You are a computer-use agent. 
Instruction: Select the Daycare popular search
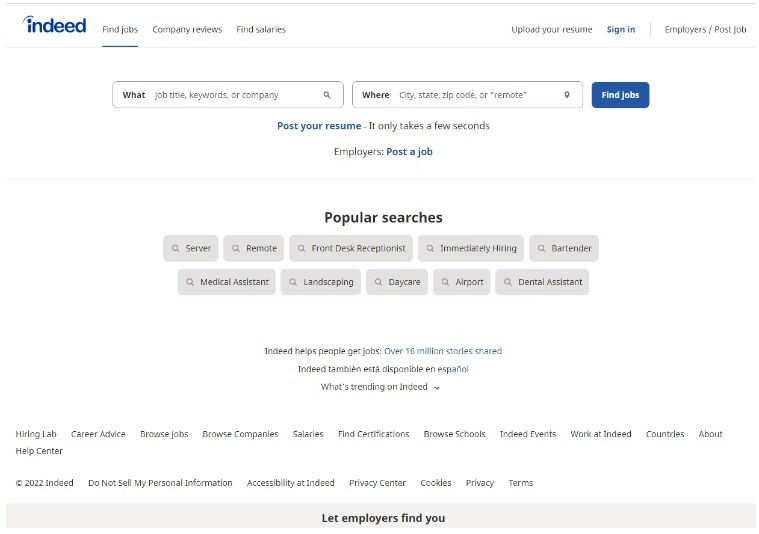(x=397, y=282)
